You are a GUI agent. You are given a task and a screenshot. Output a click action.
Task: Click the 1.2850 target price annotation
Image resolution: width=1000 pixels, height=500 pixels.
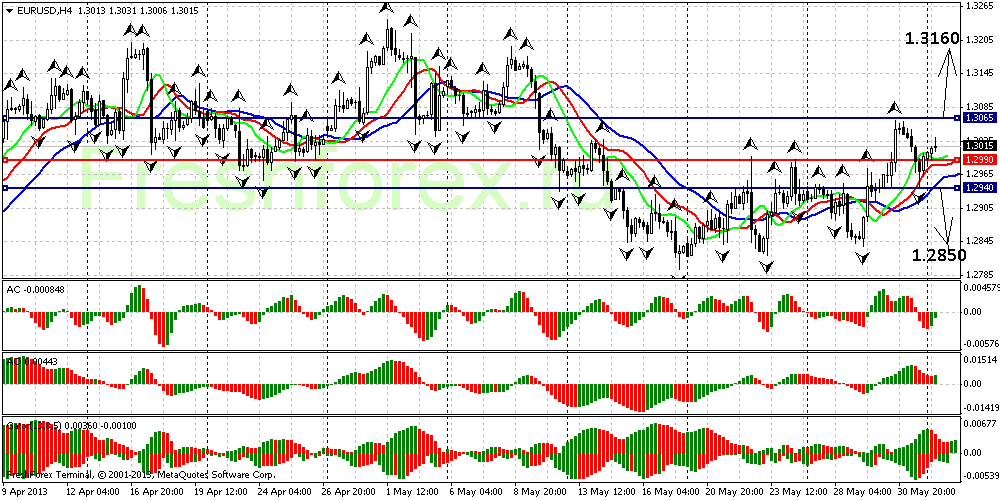click(938, 255)
